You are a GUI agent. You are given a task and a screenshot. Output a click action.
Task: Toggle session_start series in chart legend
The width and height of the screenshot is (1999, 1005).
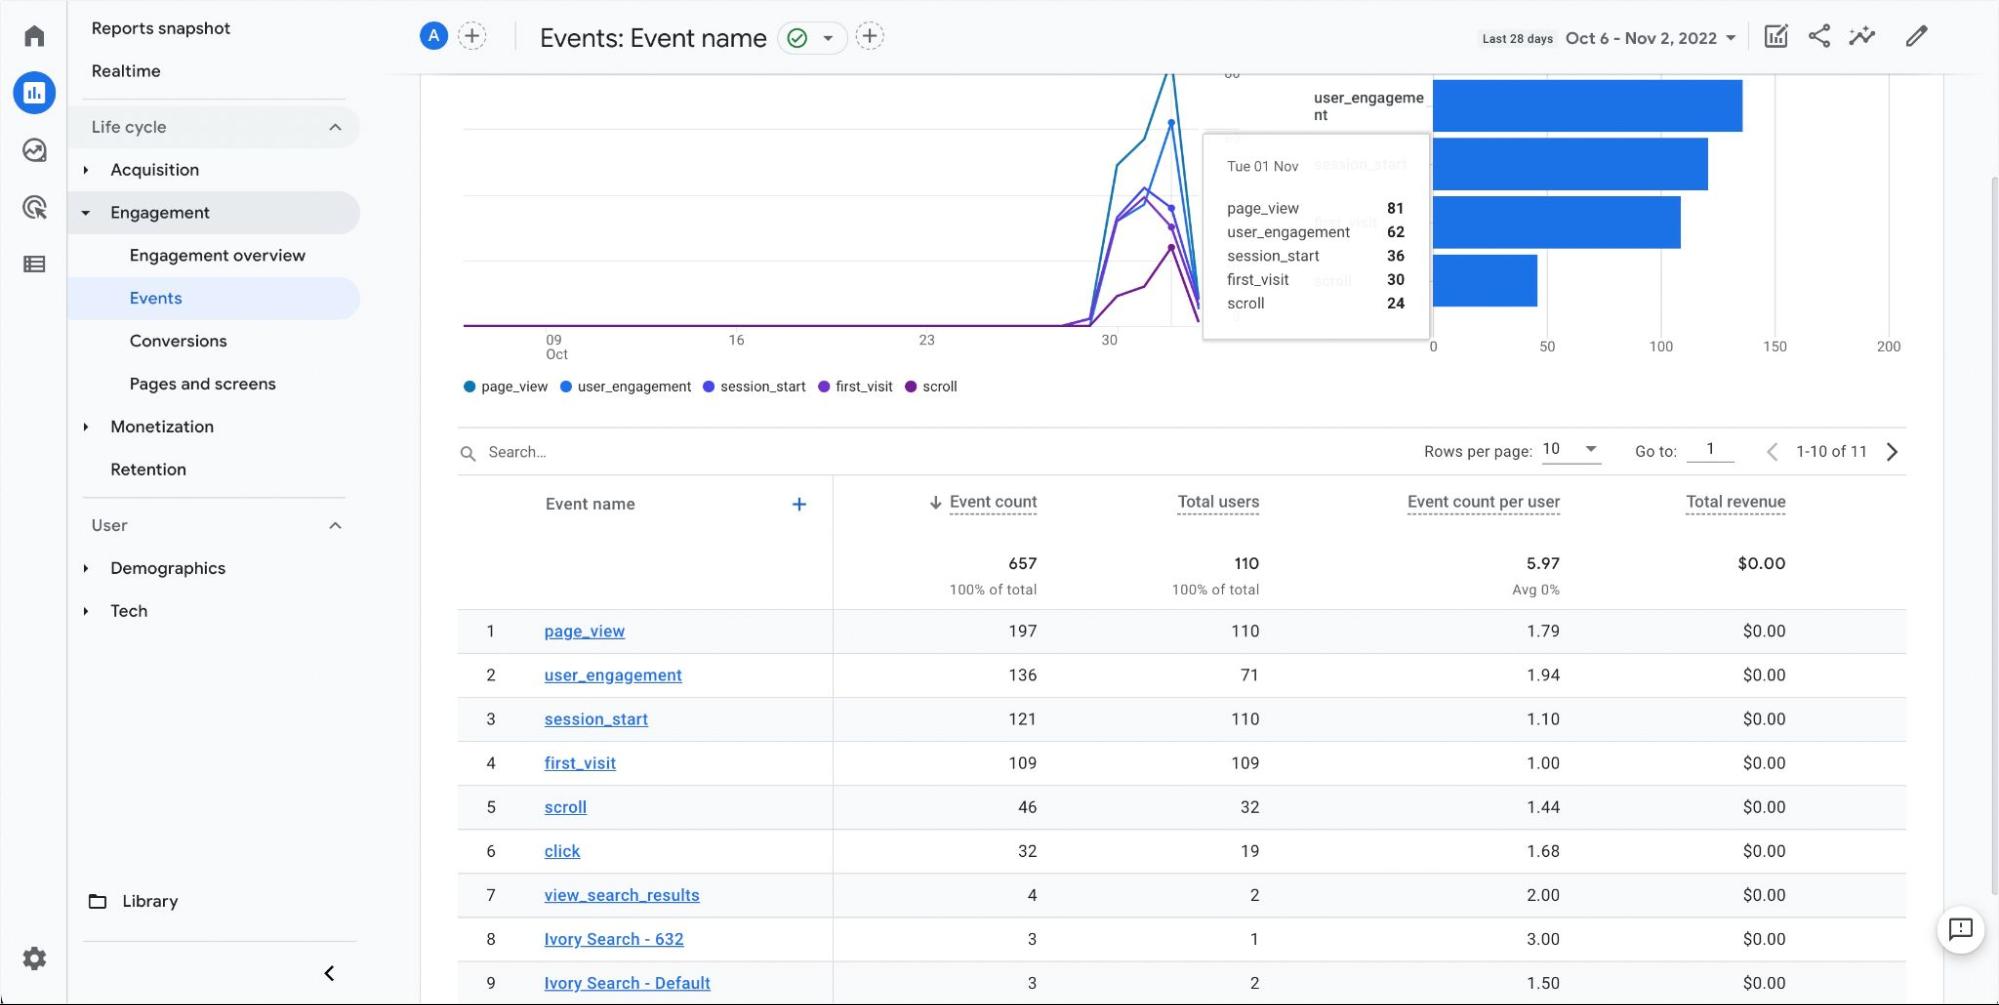[754, 387]
